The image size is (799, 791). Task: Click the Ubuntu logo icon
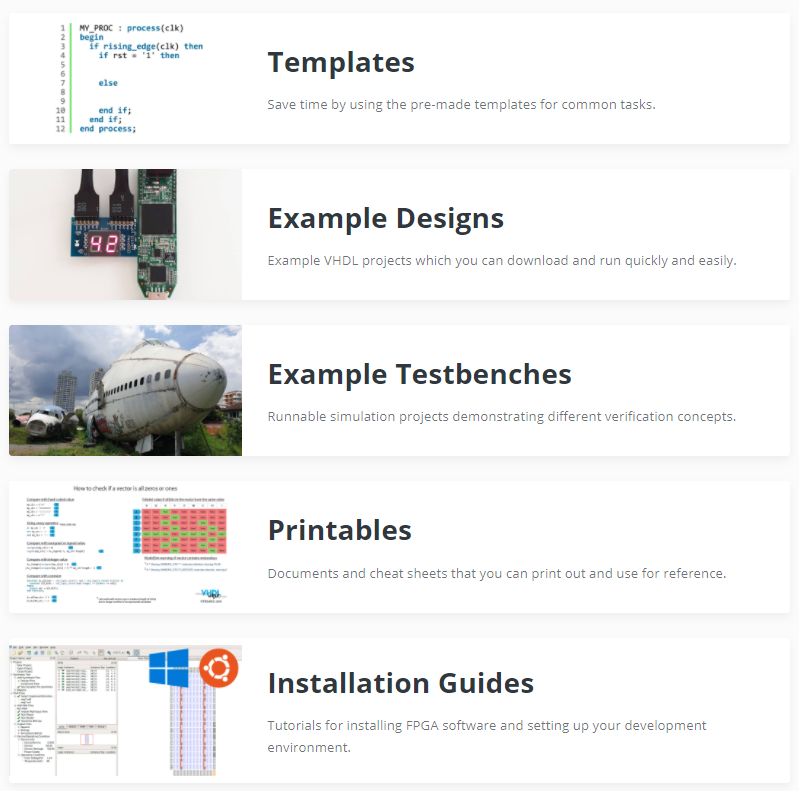click(x=219, y=668)
